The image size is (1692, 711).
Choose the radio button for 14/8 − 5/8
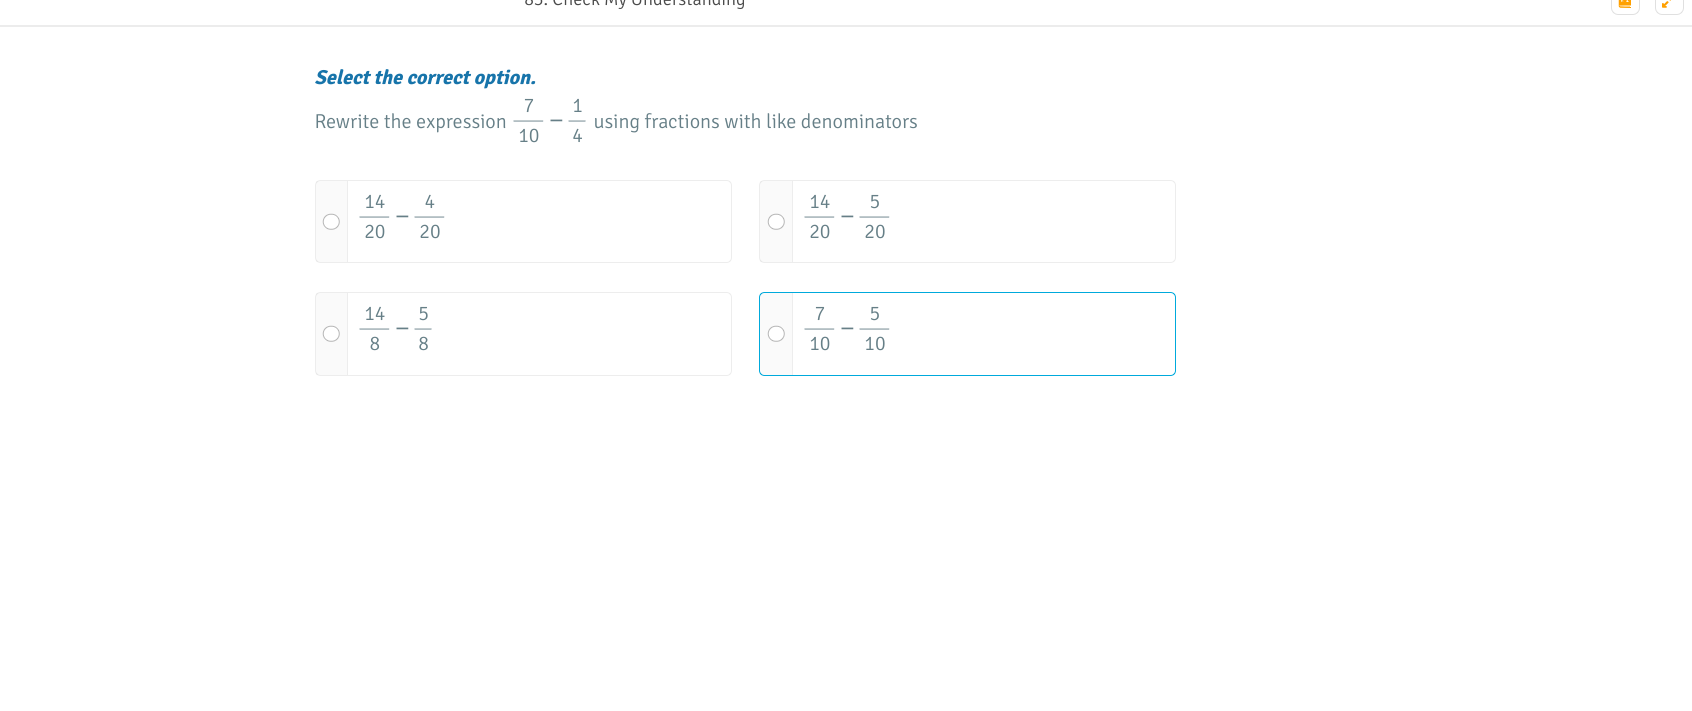(x=331, y=334)
